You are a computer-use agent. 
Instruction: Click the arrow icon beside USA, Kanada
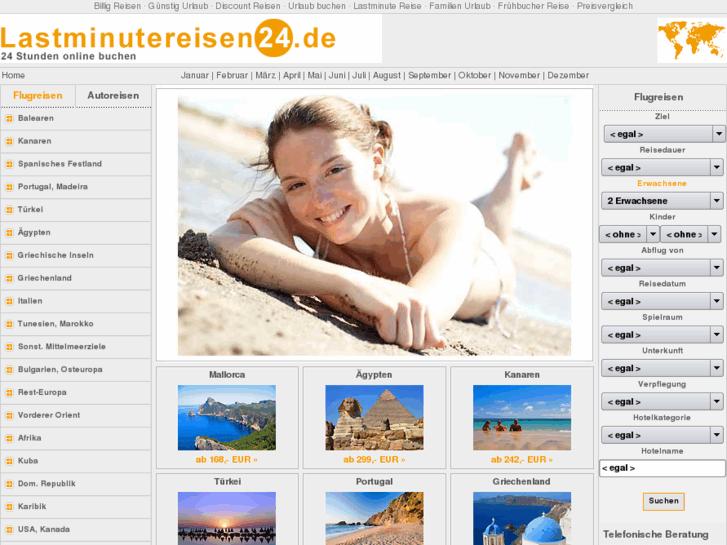click(9, 530)
